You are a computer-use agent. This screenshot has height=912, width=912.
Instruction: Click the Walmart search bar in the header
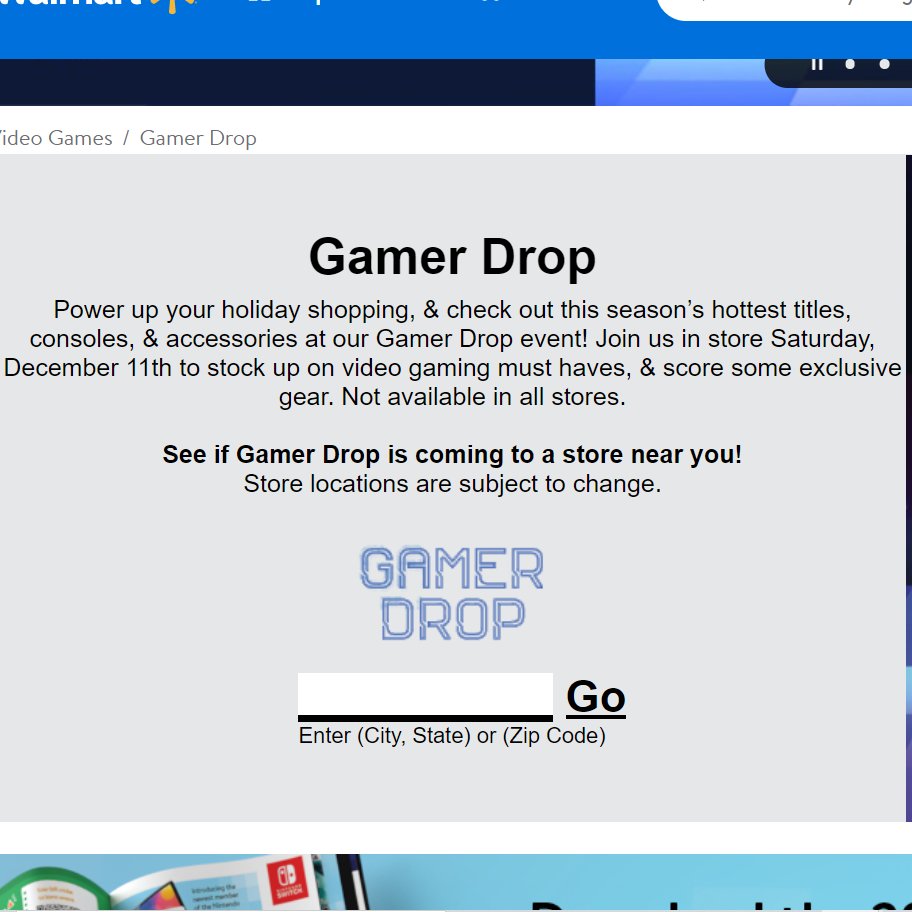[x=784, y=8]
